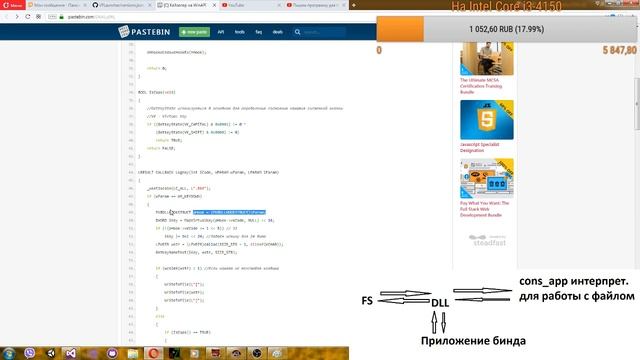This screenshot has height=360, width=640.
Task: Click the LRESULT CALLBACK LogKey code line
Action: coord(208,172)
